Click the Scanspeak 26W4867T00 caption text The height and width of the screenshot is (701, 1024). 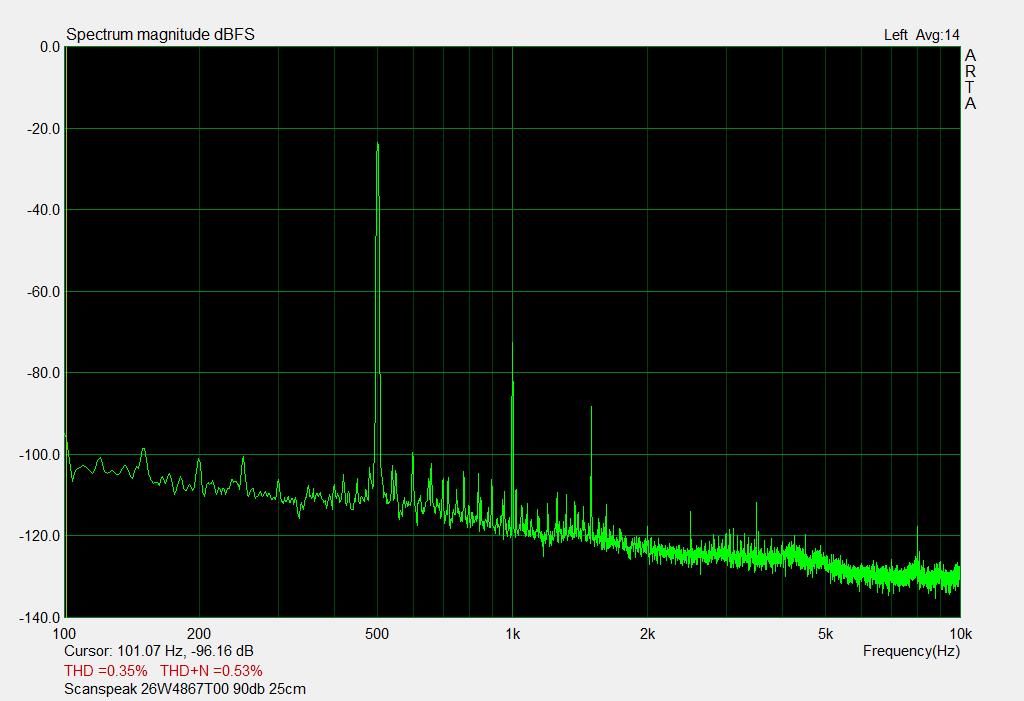(185, 689)
